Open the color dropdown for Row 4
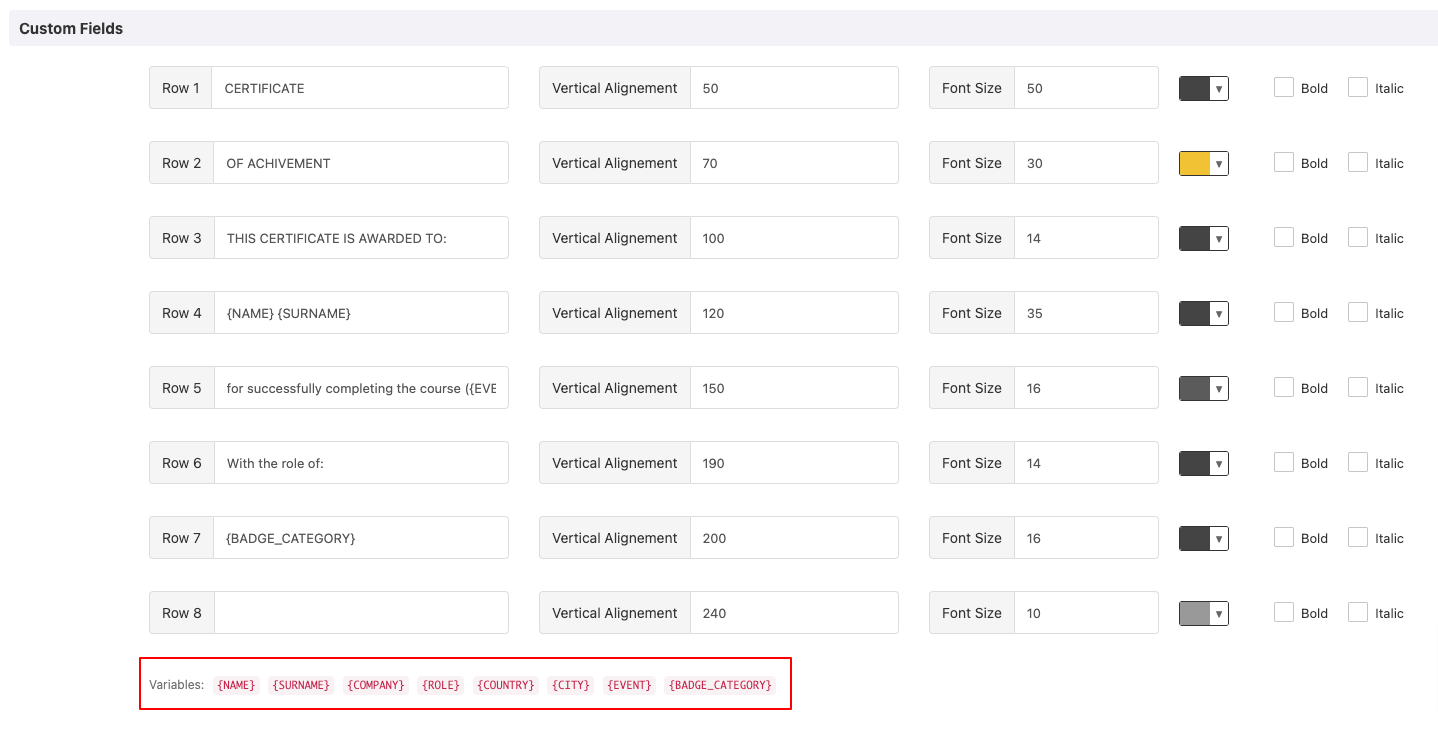The height and width of the screenshot is (731, 1438). 1204,313
